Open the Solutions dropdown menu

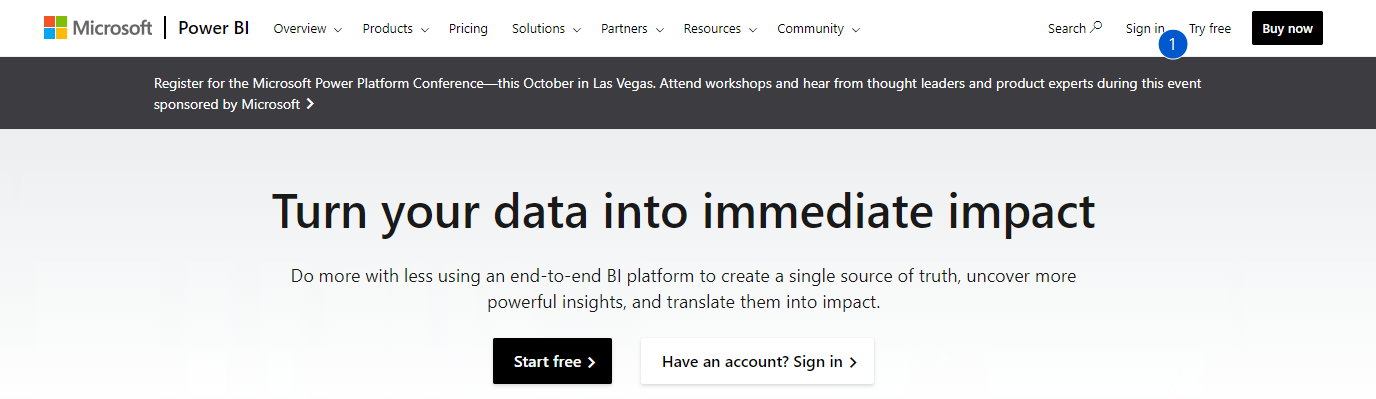pos(546,28)
